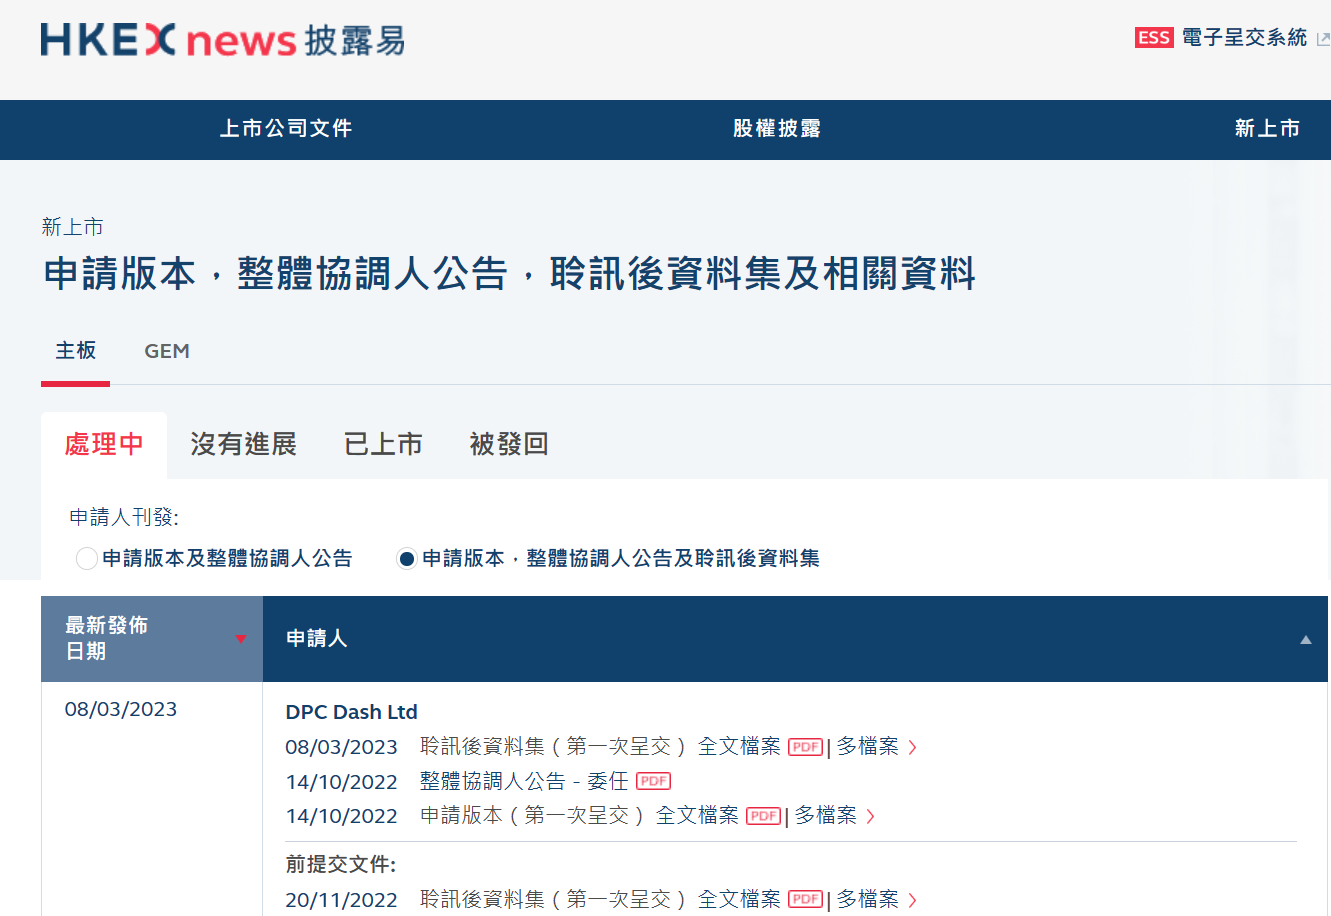Viewport: 1331px width, 916px height.
Task: Open the HKEX news 披露易 logo homepage
Action: [222, 40]
